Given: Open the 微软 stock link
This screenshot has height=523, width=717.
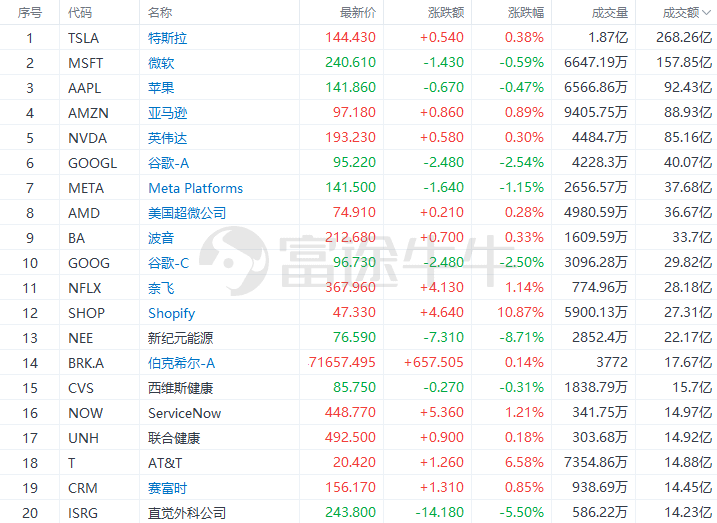Looking at the screenshot, I should 161,63.
